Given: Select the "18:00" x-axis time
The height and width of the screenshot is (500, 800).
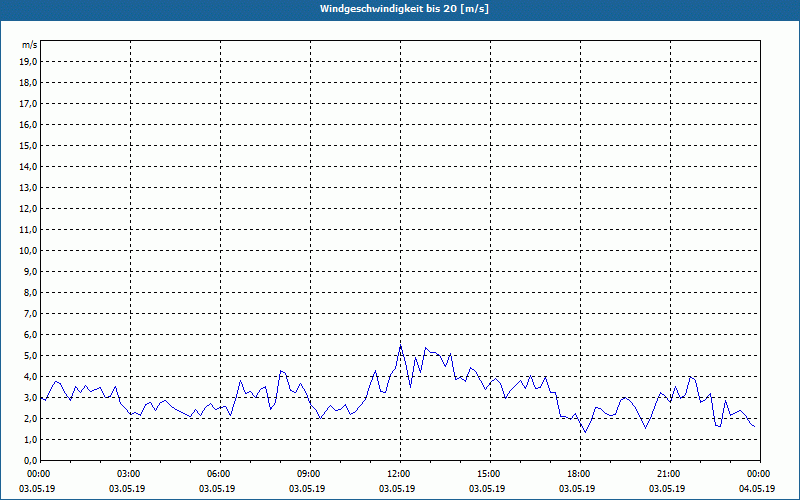Looking at the screenshot, I should (580, 473).
